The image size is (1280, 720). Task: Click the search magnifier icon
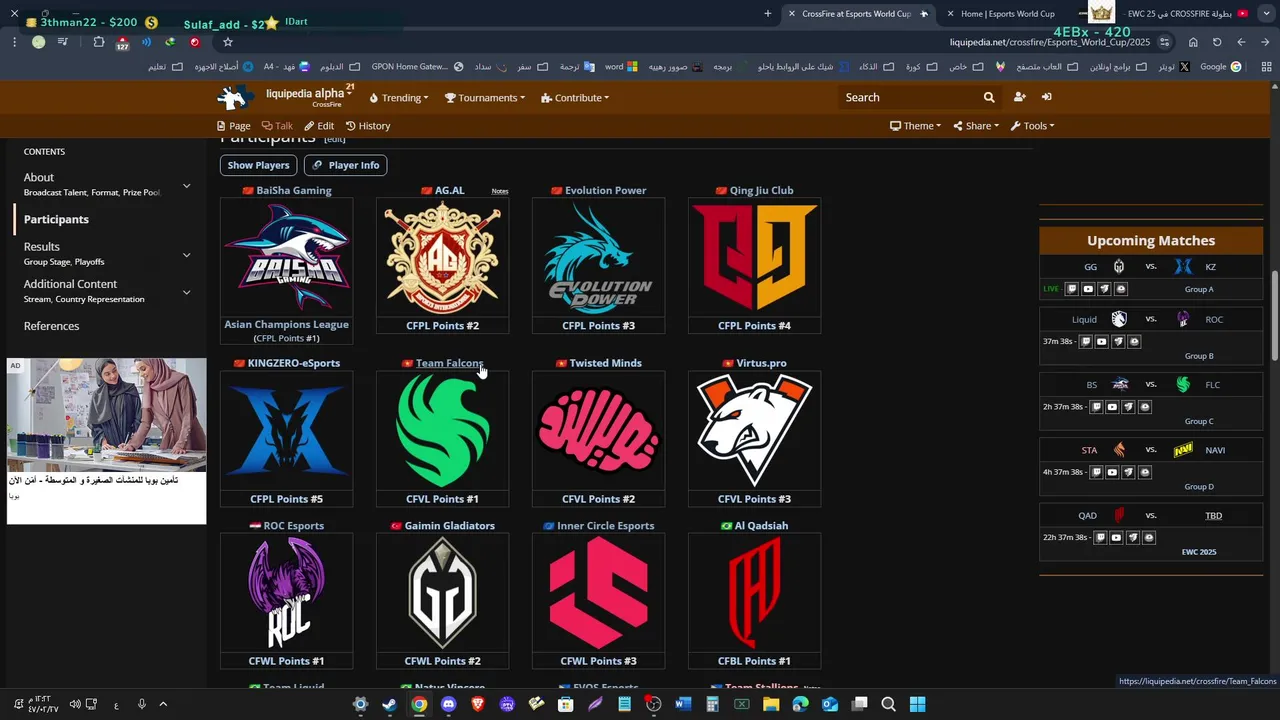[989, 97]
